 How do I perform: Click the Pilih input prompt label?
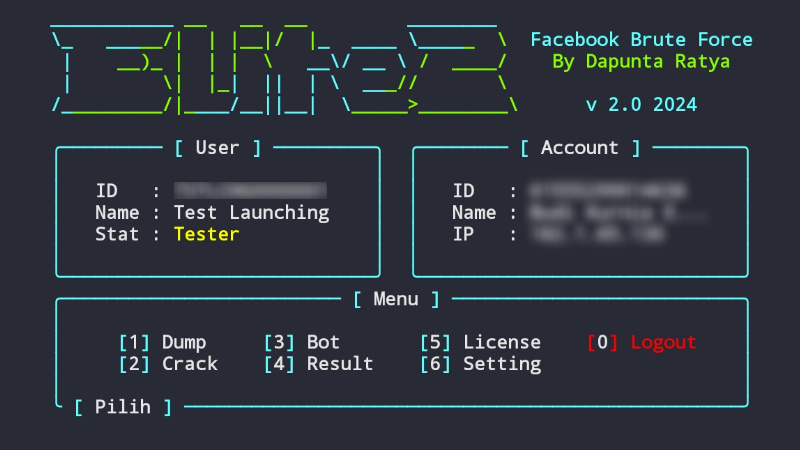click(x=123, y=407)
